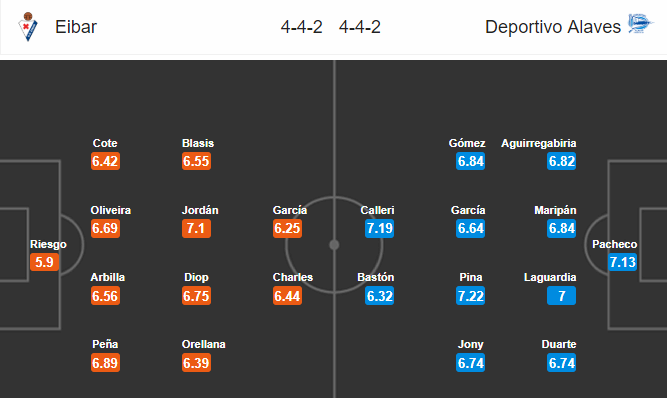Viewport: 667px width, 398px height.
Task: Click Duarte's 6.74 rating badge
Action: tap(562, 363)
